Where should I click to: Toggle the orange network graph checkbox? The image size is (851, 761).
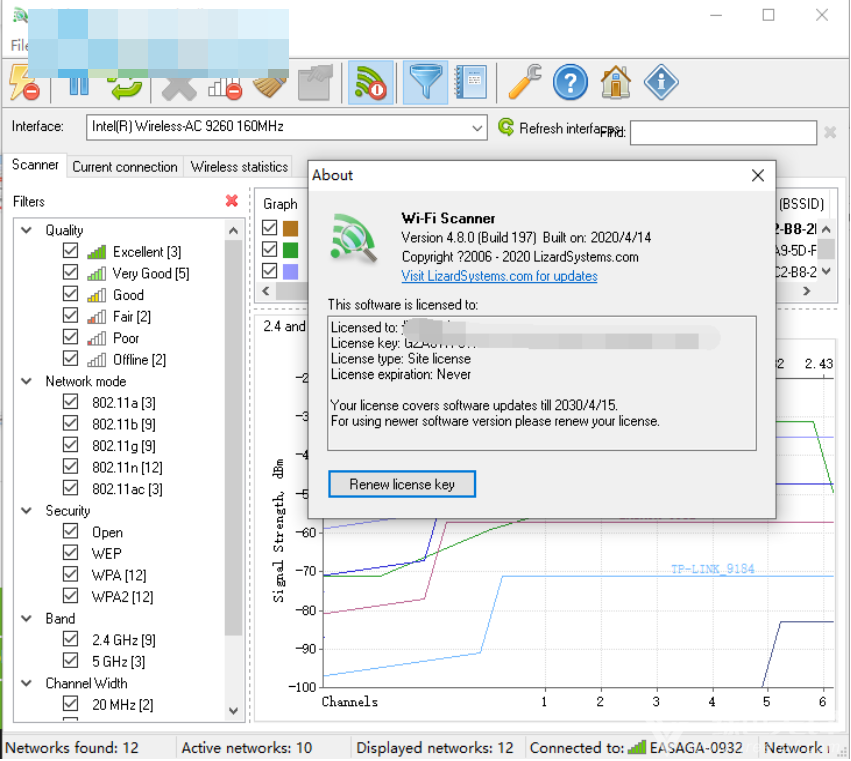pos(270,227)
